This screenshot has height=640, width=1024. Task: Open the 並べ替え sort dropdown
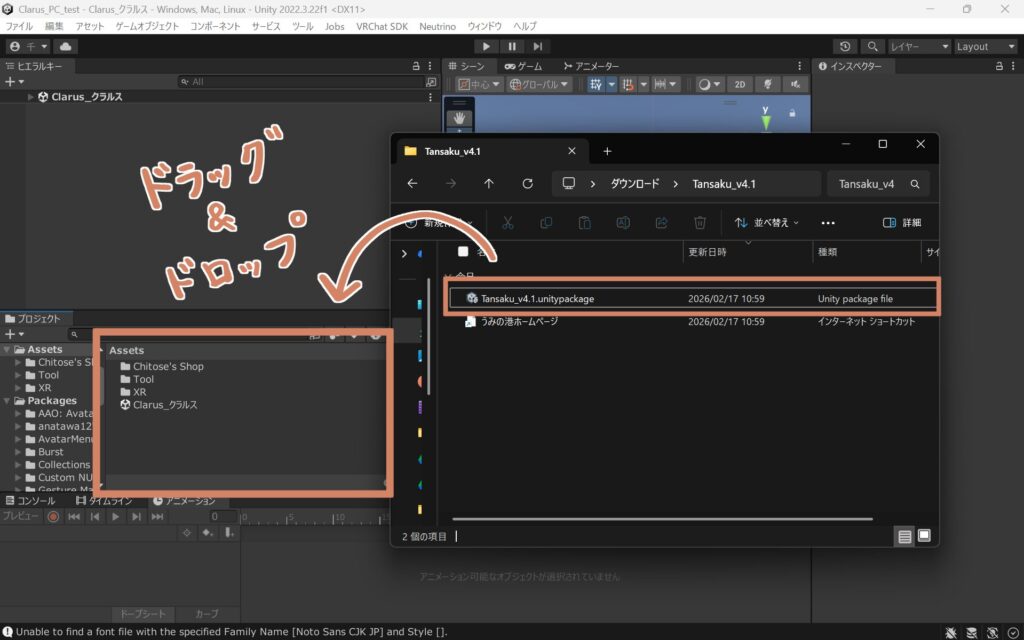767,222
